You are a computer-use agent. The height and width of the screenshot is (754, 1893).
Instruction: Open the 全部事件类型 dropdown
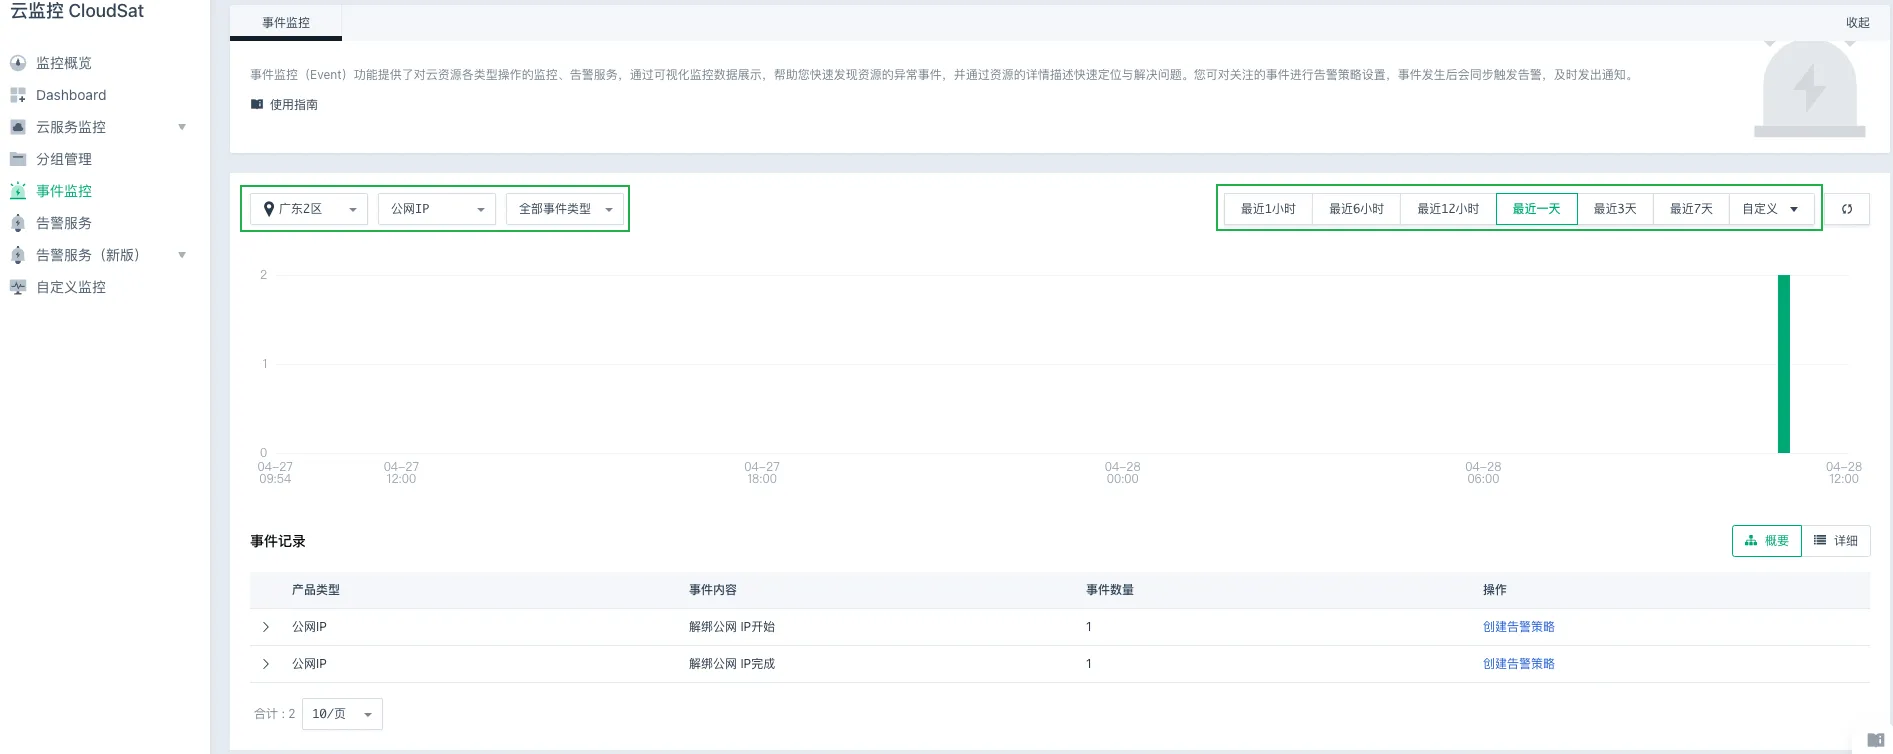coord(565,209)
